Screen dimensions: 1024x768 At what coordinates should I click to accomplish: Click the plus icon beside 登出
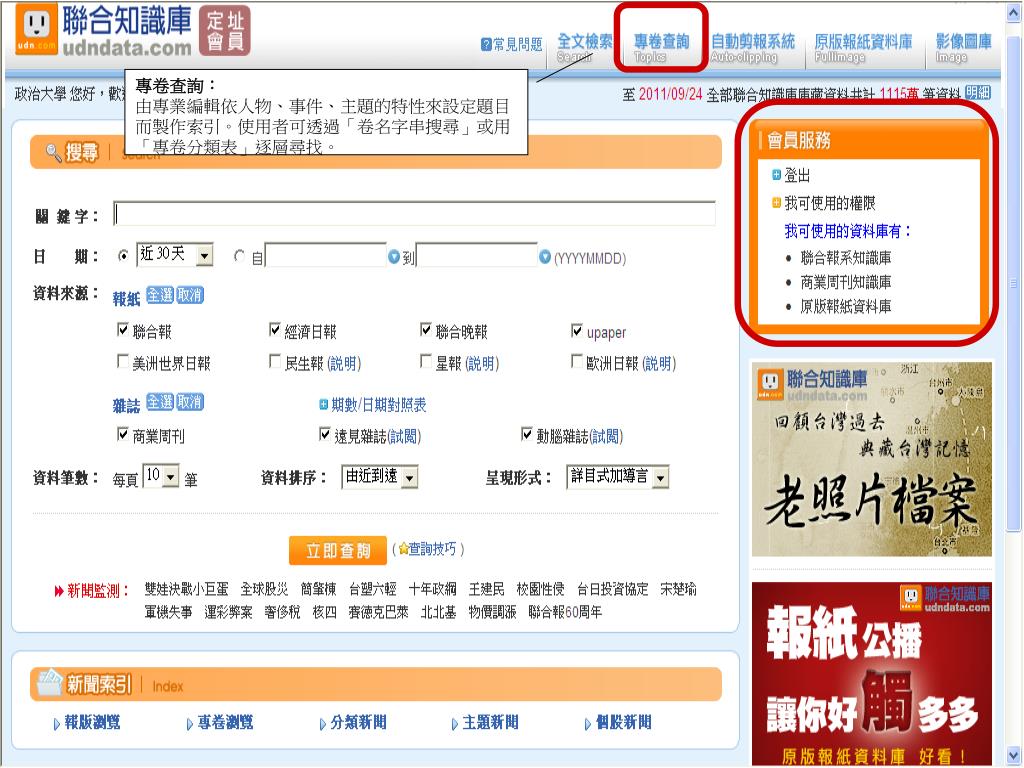point(776,174)
